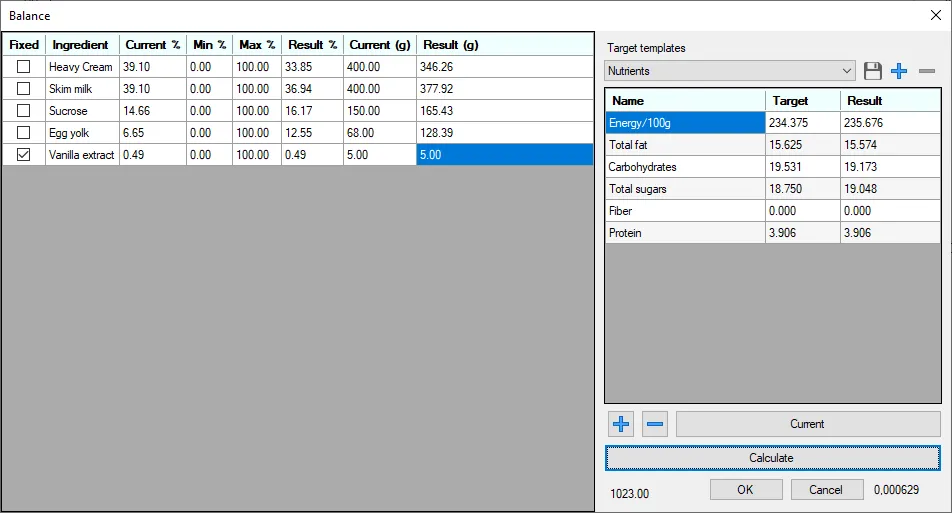Image resolution: width=952 pixels, height=513 pixels.
Task: Select the Energy/100g nutrient row
Action: [x=773, y=123]
